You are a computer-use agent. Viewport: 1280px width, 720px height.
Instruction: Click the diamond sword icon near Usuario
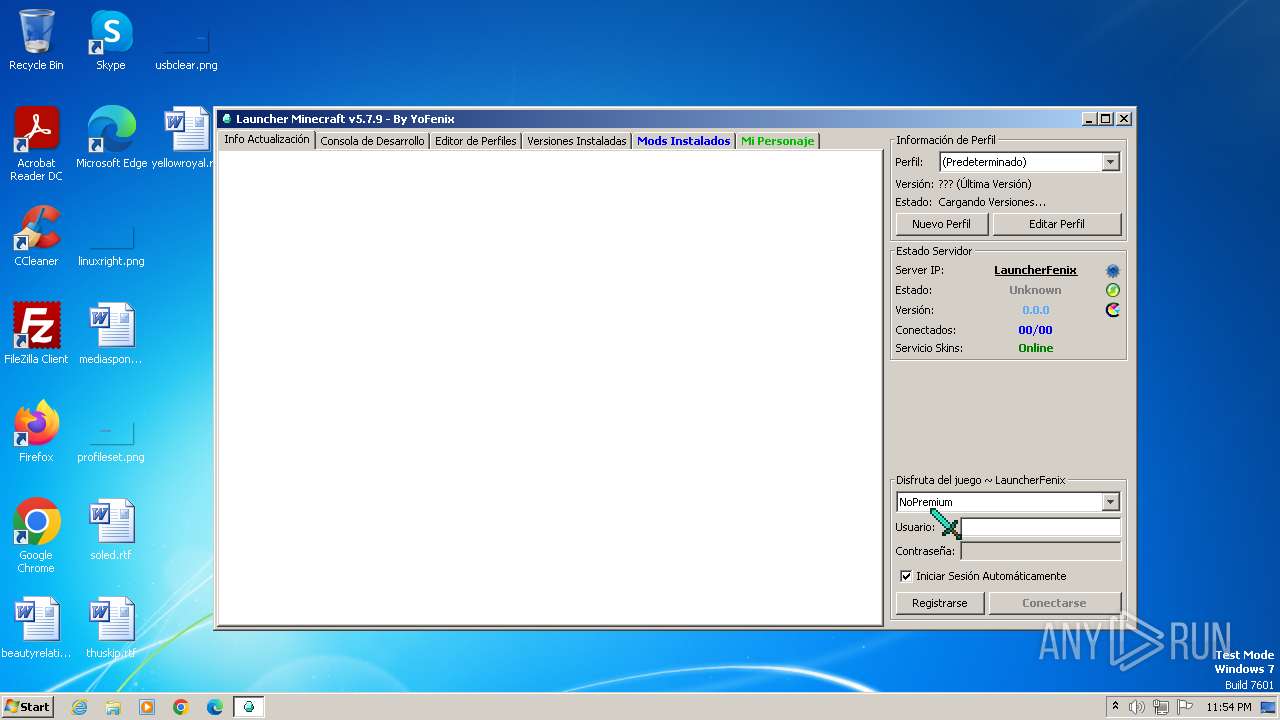(x=945, y=524)
